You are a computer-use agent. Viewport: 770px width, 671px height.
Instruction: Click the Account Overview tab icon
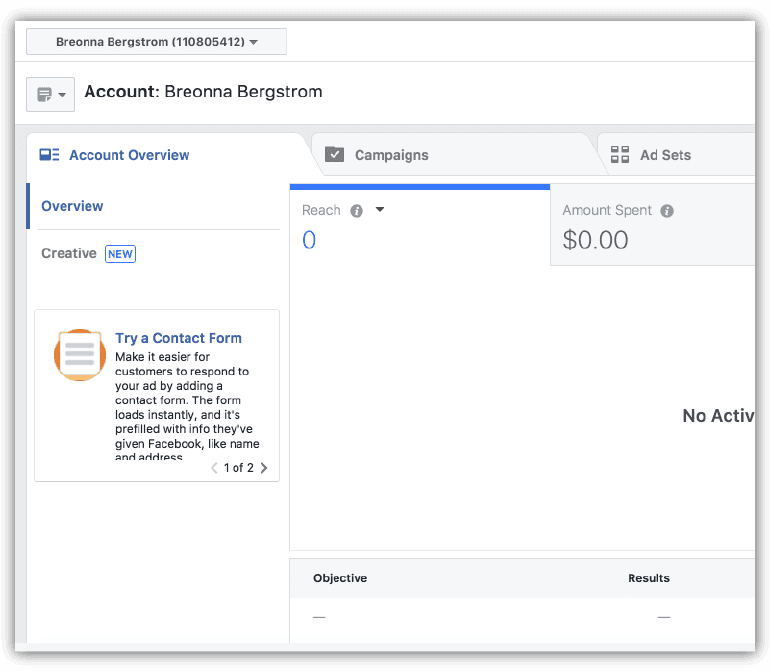(49, 155)
